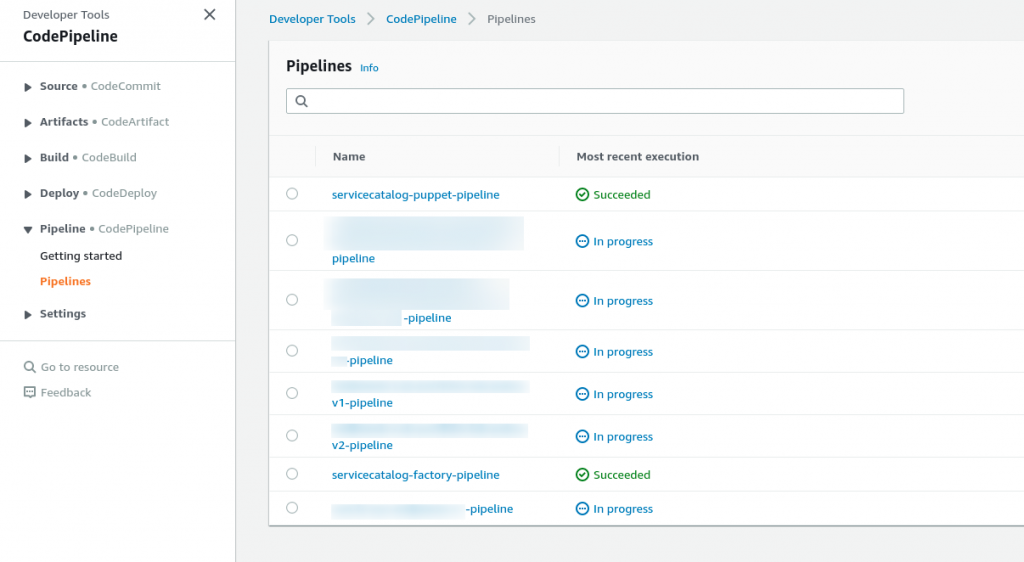The width and height of the screenshot is (1024, 562).
Task: Open the v2-pipeline link
Action: tap(362, 445)
